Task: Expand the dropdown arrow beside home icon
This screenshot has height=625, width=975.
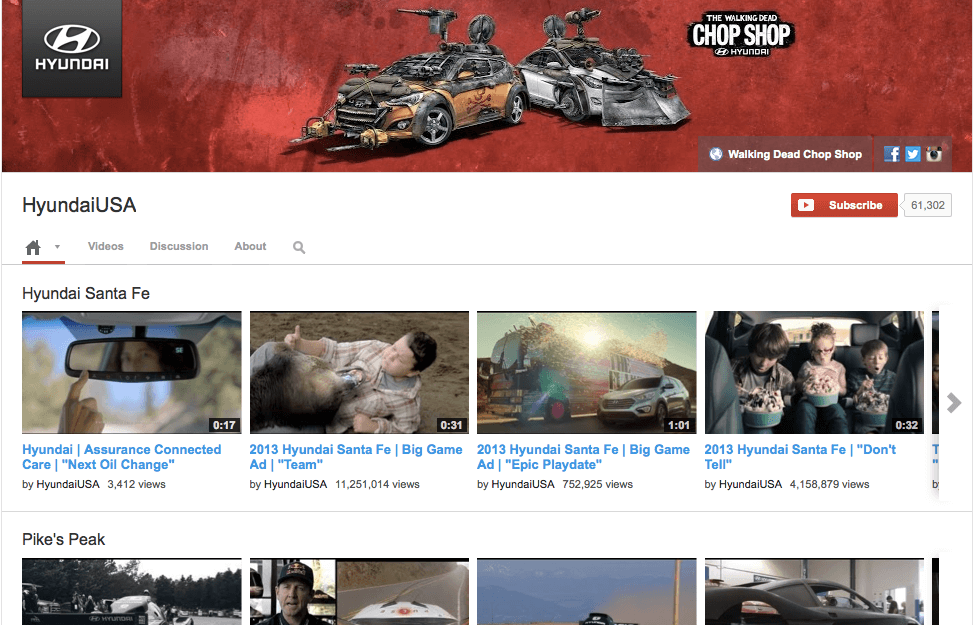Action: (x=57, y=247)
